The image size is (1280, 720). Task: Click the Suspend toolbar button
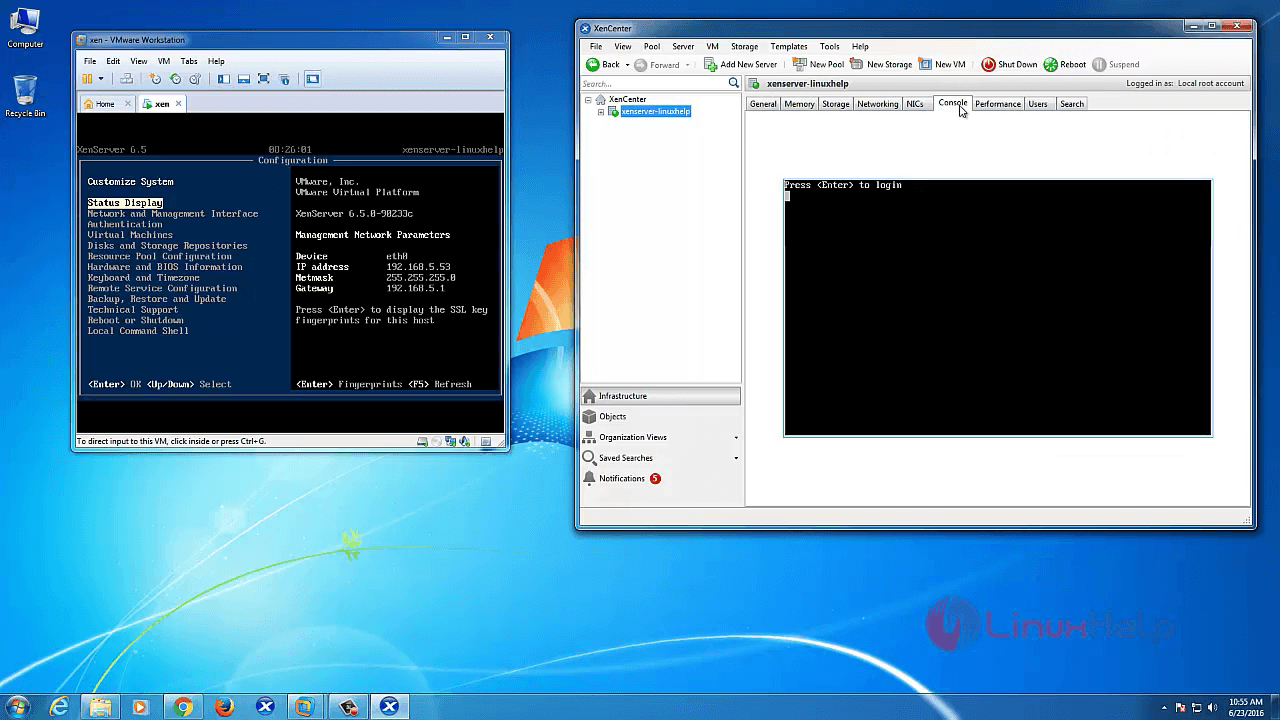1116,64
